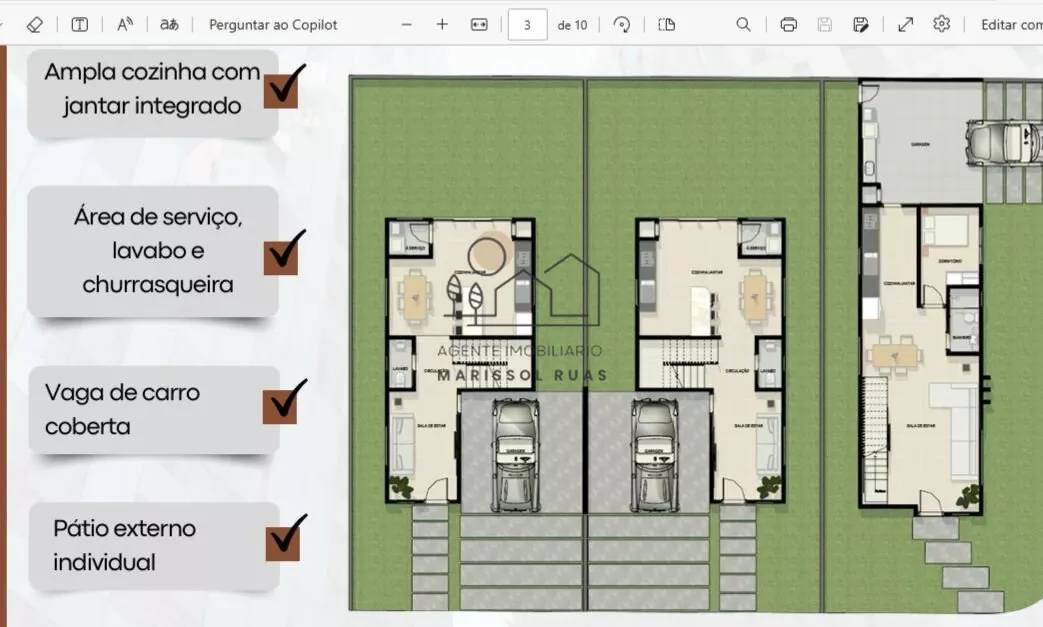This screenshot has height=627, width=1043.
Task: Select the Eraser tool in the PDF toolbar
Action: (34, 25)
